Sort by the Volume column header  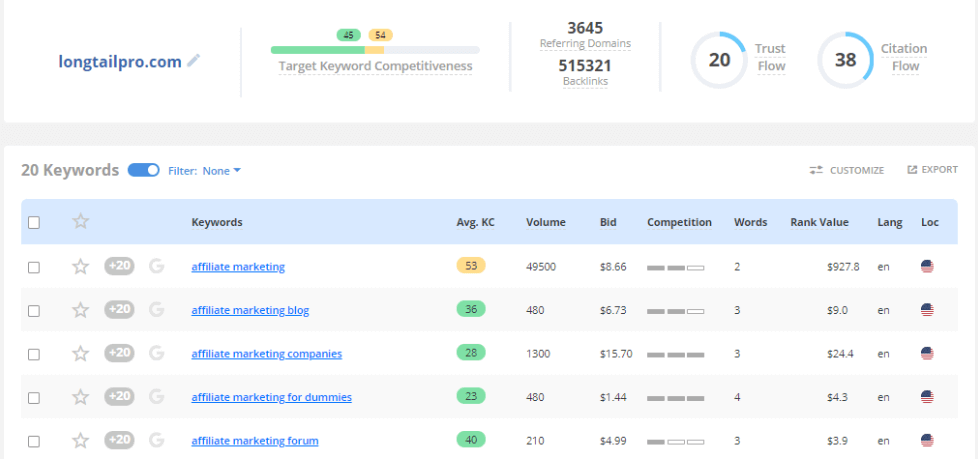coord(545,222)
